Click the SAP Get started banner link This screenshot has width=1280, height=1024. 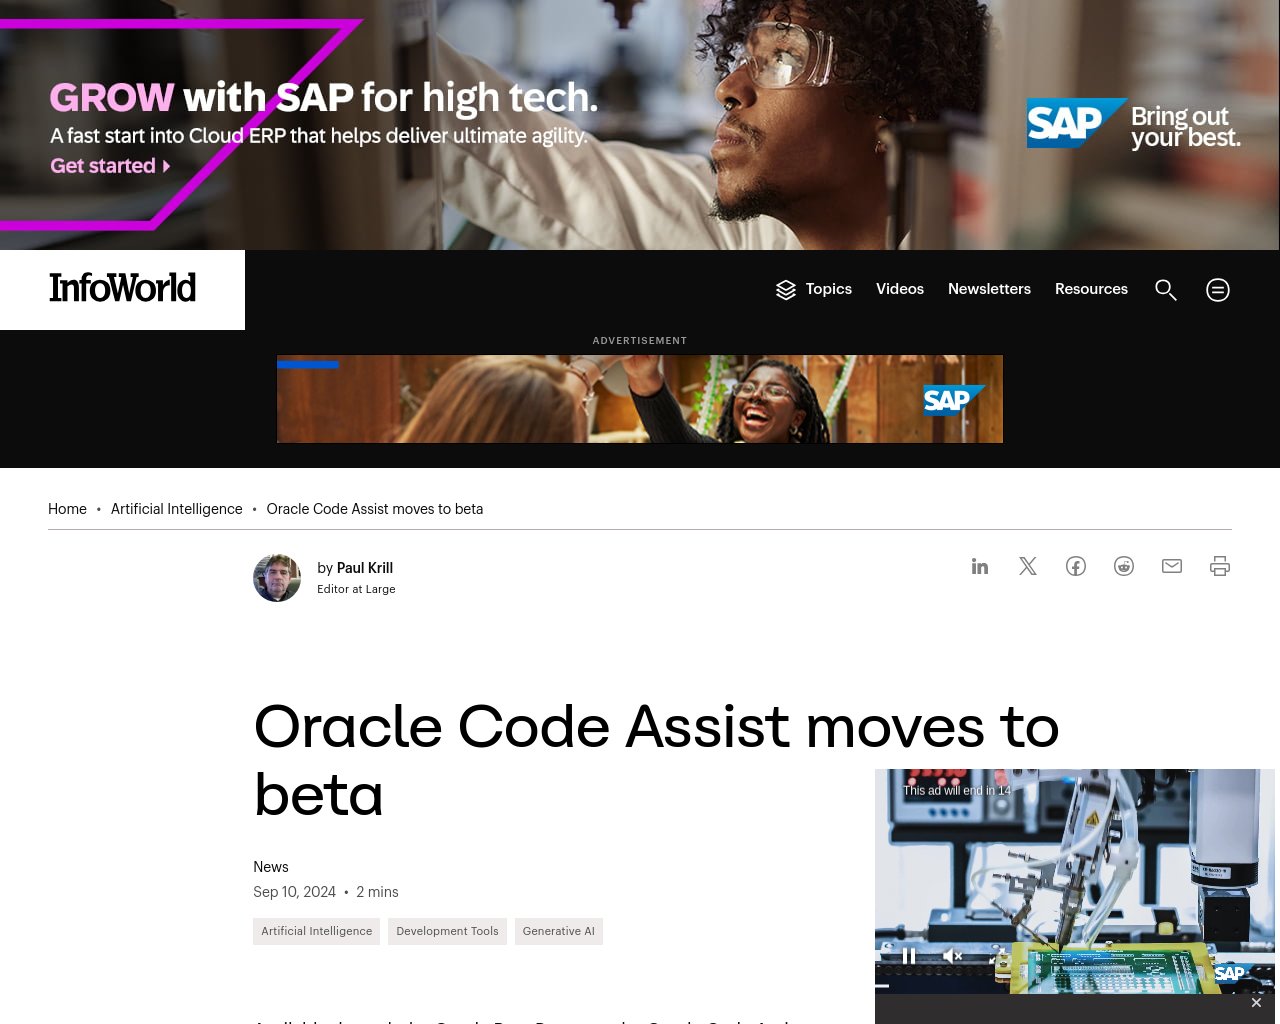coord(110,166)
